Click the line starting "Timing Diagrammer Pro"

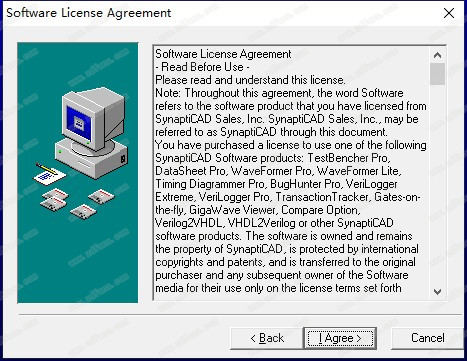click(x=276, y=184)
